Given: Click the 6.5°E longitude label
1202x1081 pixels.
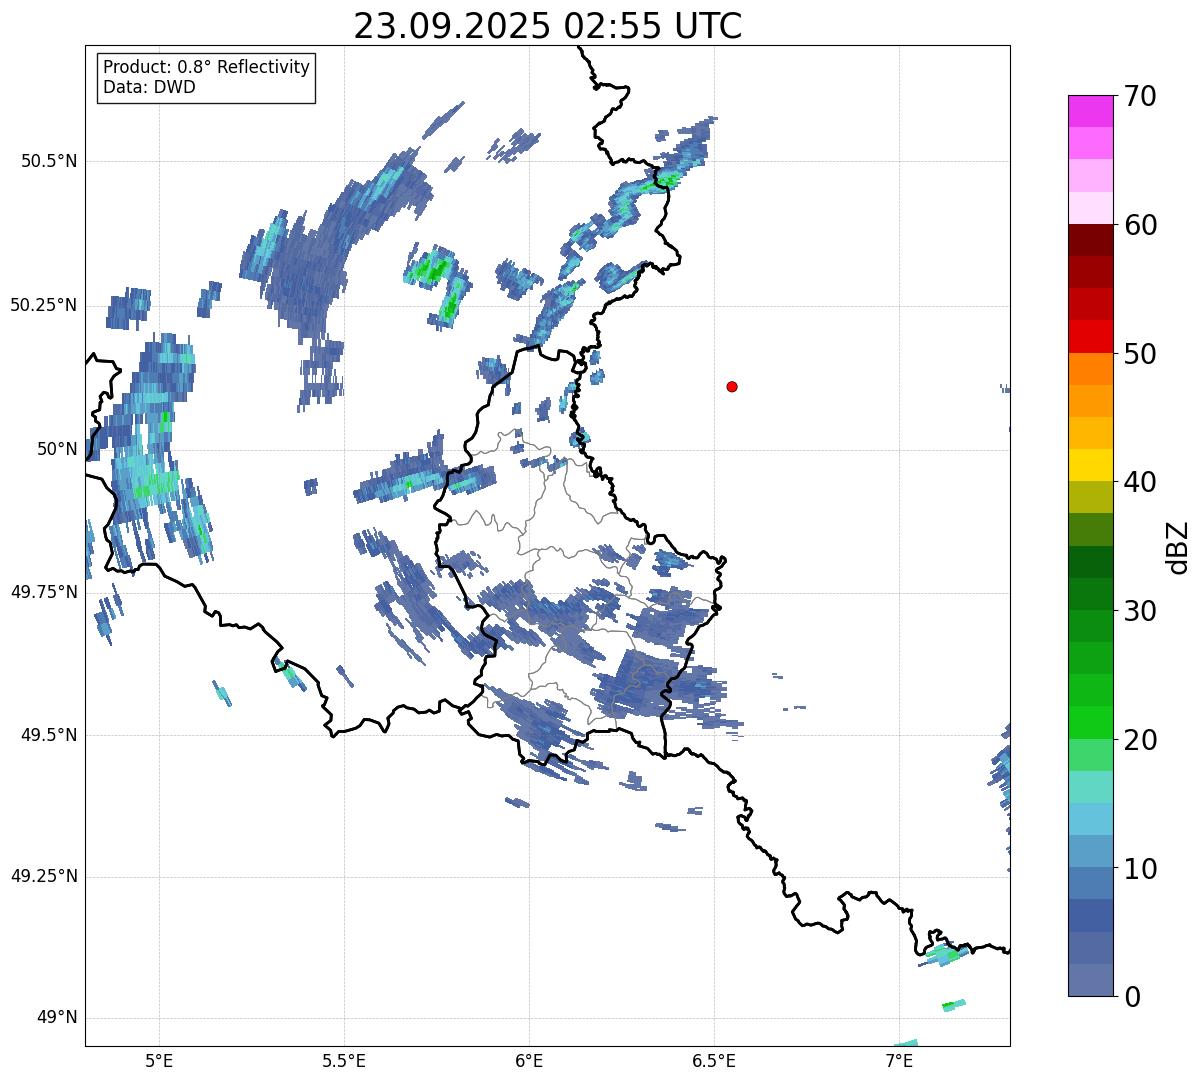Looking at the screenshot, I should [714, 1060].
